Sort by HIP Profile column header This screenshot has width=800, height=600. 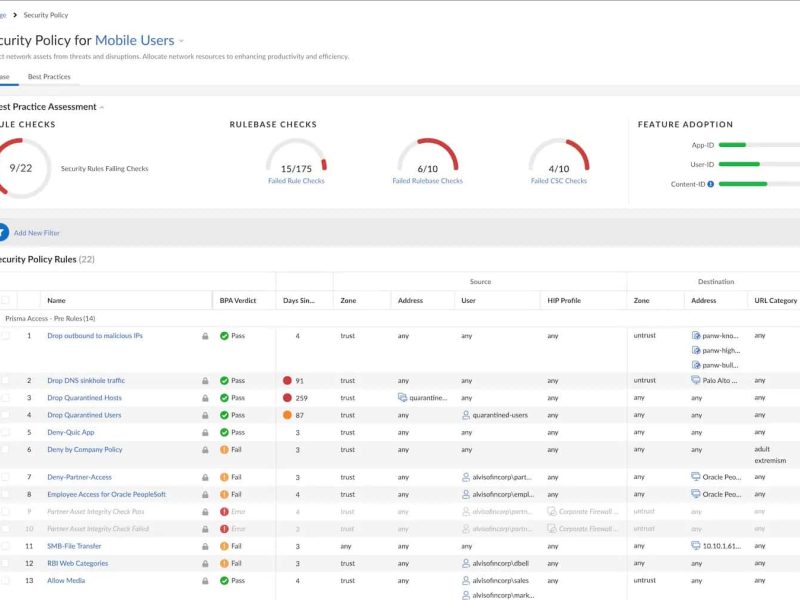point(564,301)
